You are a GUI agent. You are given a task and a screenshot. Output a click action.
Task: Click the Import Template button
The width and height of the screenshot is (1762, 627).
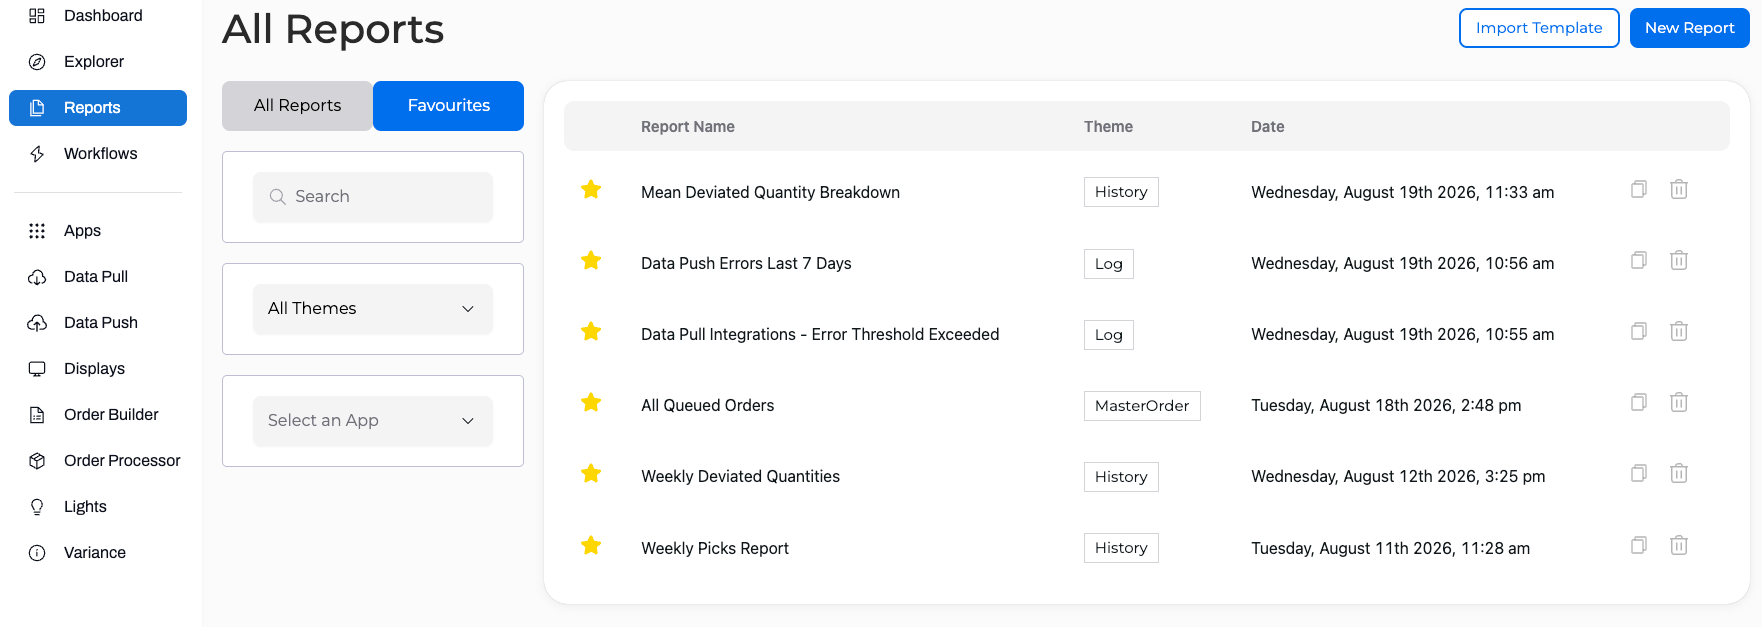click(x=1539, y=28)
